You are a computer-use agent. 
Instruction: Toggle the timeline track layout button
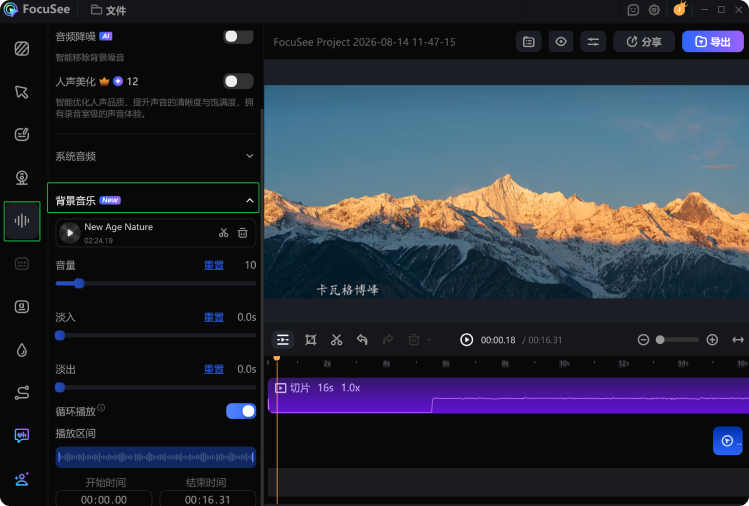(283, 340)
